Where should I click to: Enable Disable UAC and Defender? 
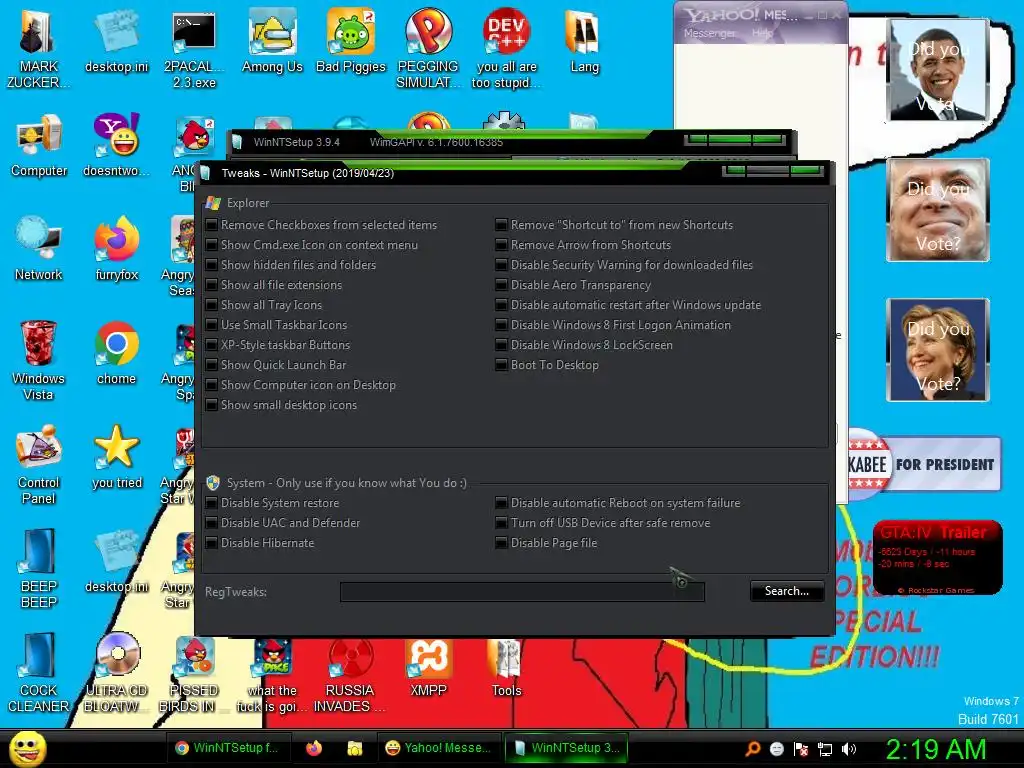pos(212,522)
